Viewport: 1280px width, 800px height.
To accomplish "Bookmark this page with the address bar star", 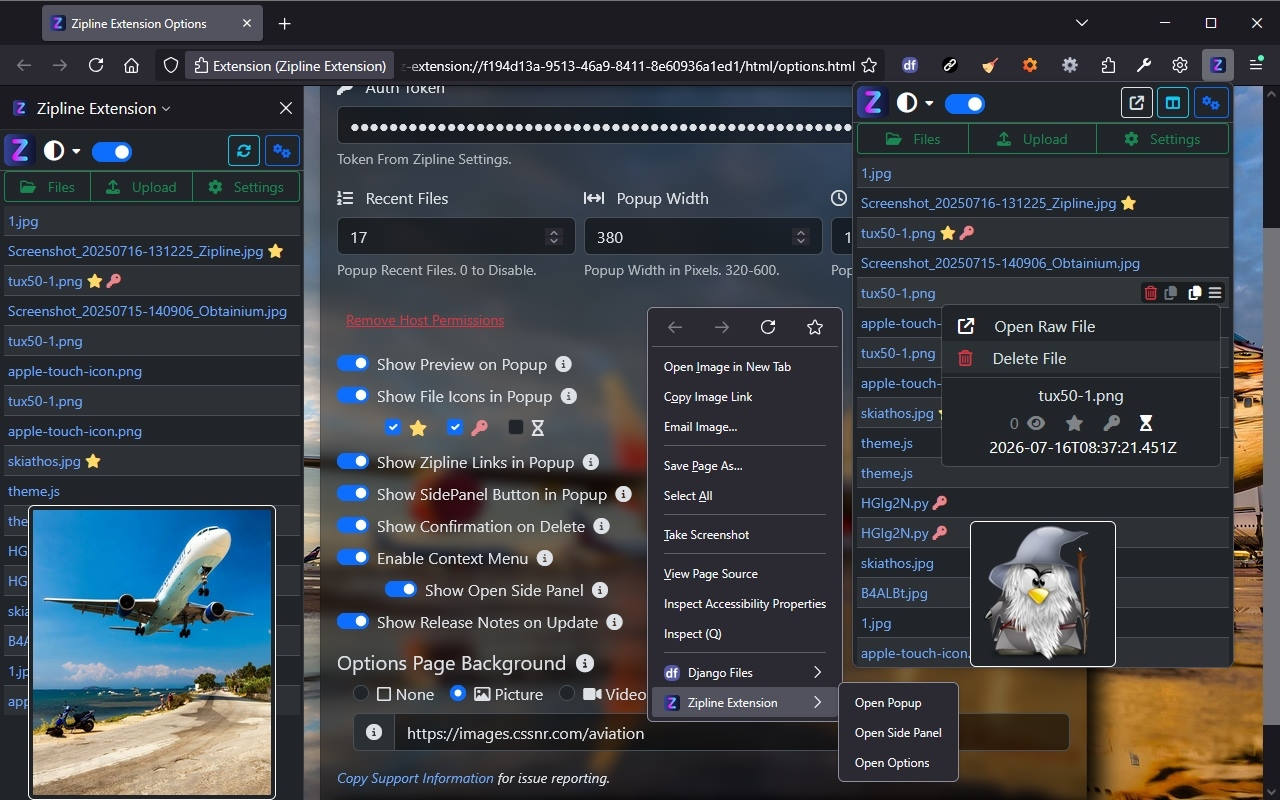I will pyautogui.click(x=869, y=66).
